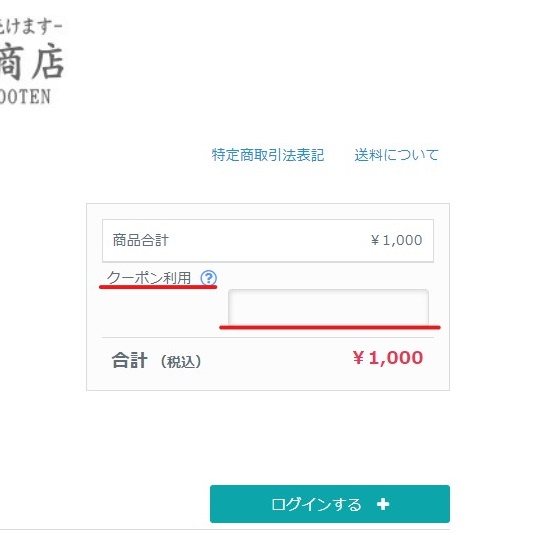Screen dimensions: 549x555
Task: Click the empty middle of 商品合計 row
Action: [268, 241]
